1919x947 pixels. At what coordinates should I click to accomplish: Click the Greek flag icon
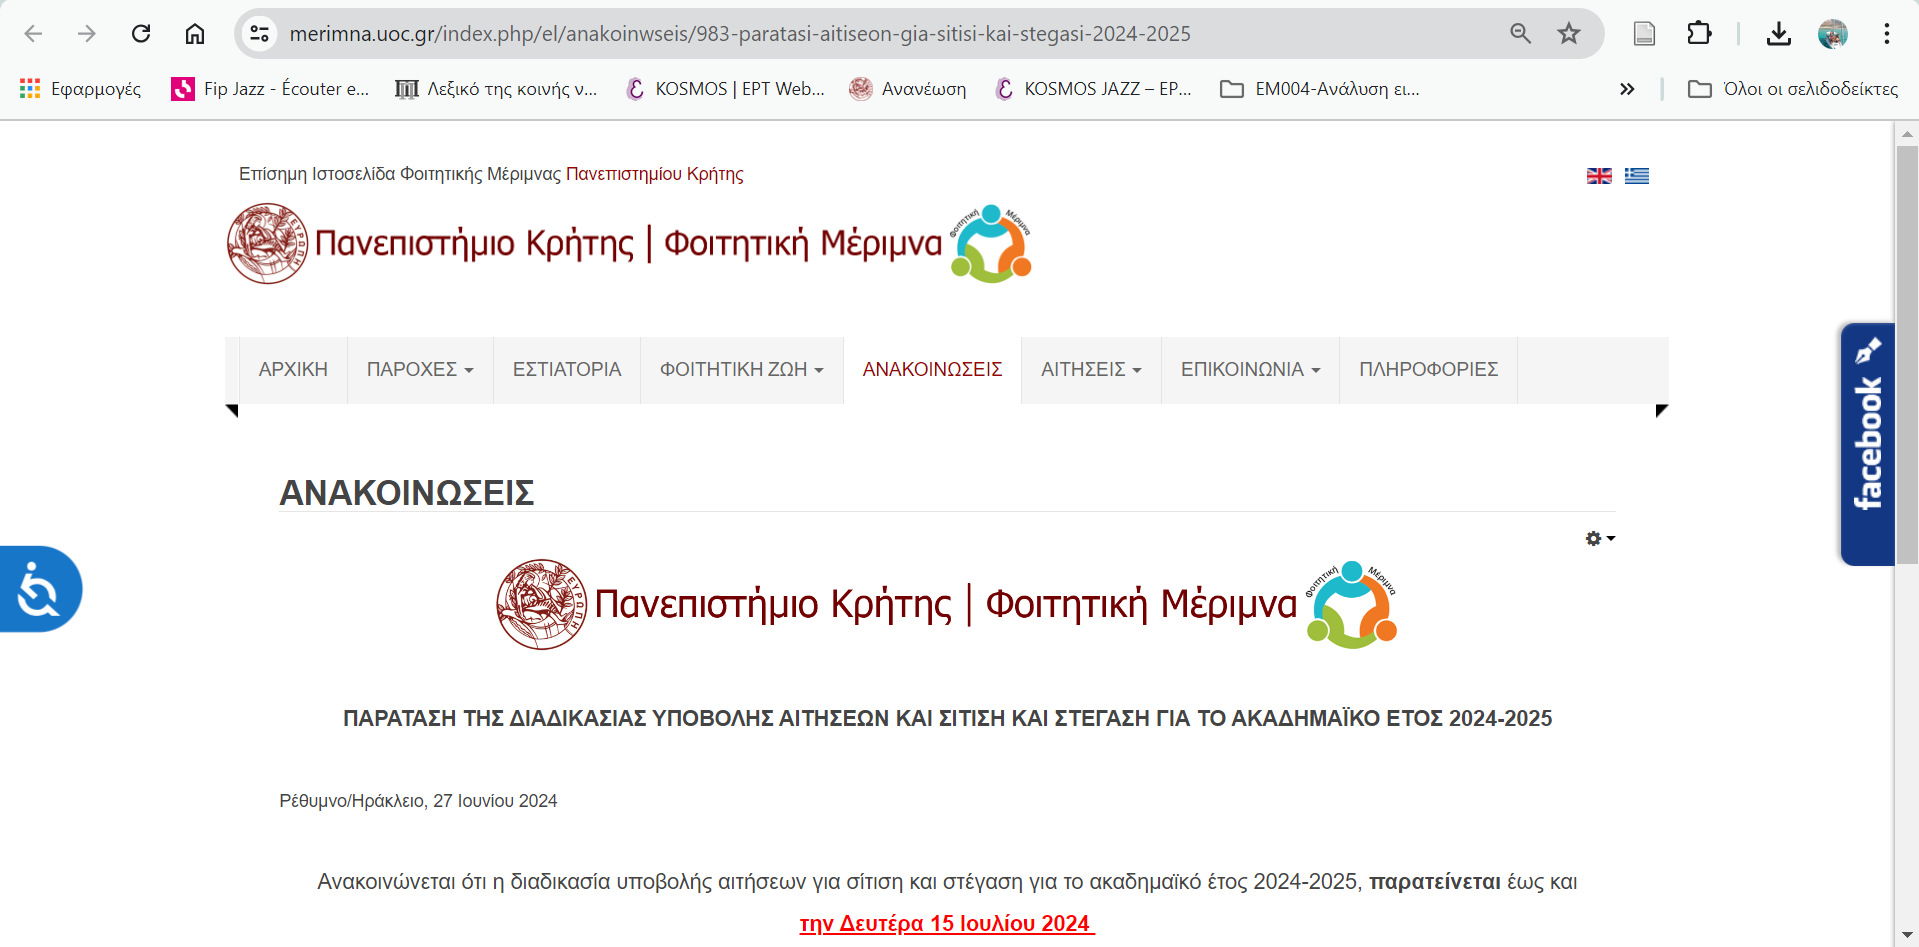pos(1637,175)
